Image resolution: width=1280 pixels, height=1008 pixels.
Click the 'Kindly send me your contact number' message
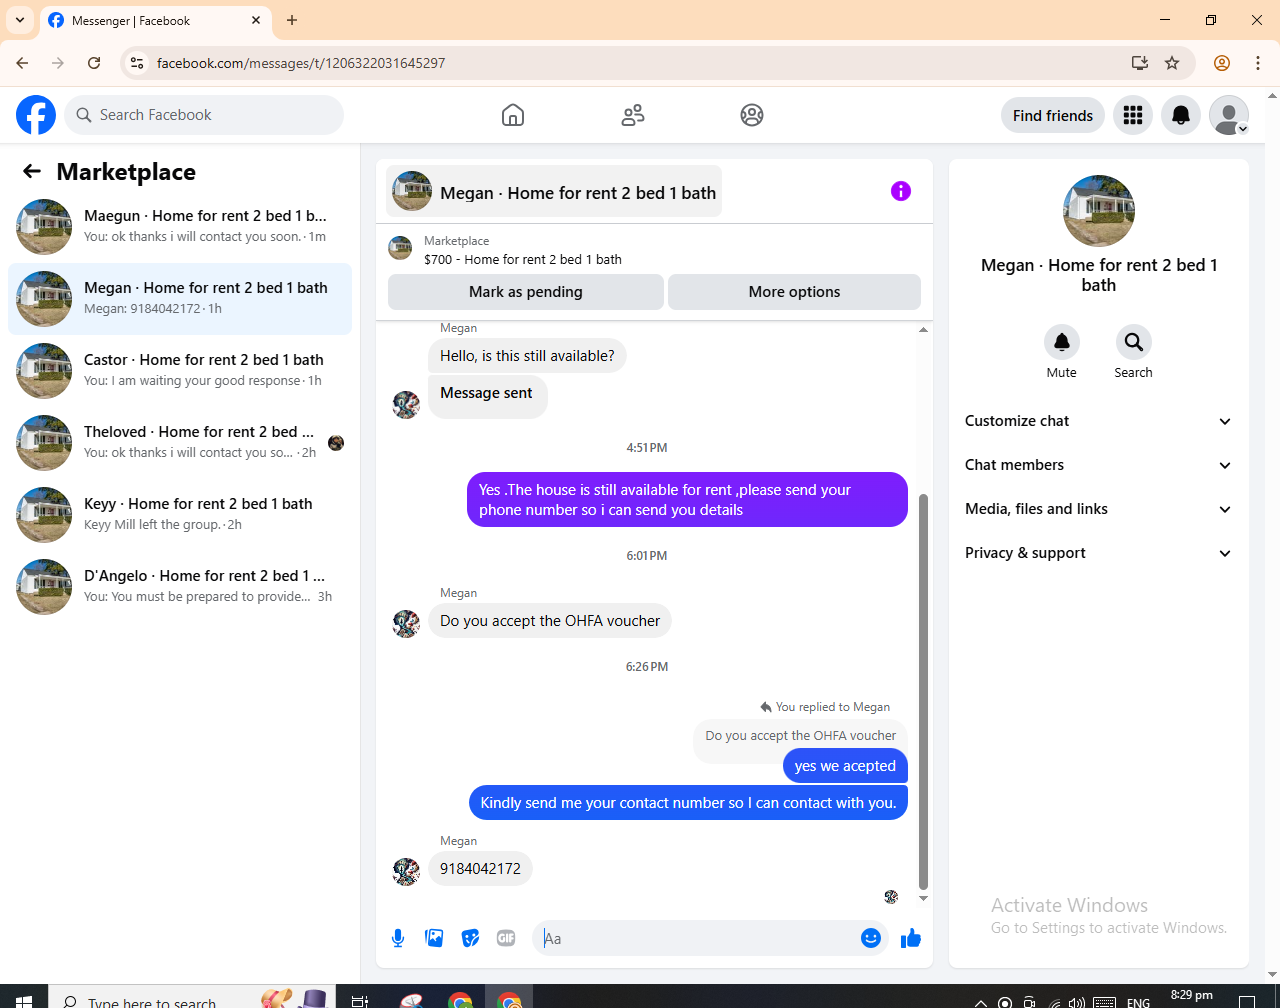click(x=688, y=803)
